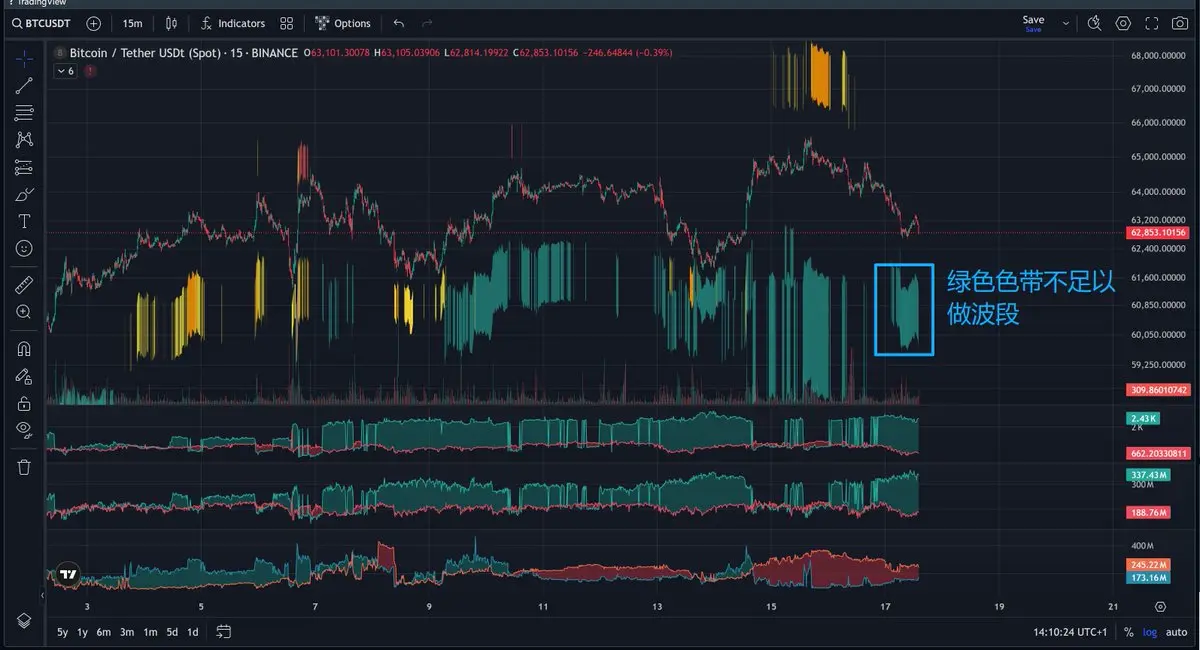
Task: Toggle log scale mode
Action: point(1149,632)
